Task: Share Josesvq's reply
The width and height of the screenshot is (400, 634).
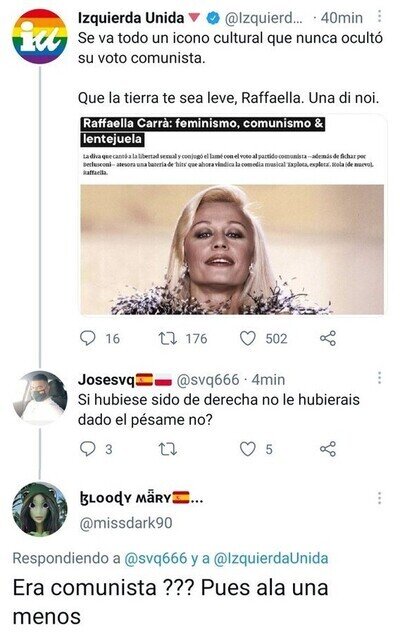Action: point(328,449)
